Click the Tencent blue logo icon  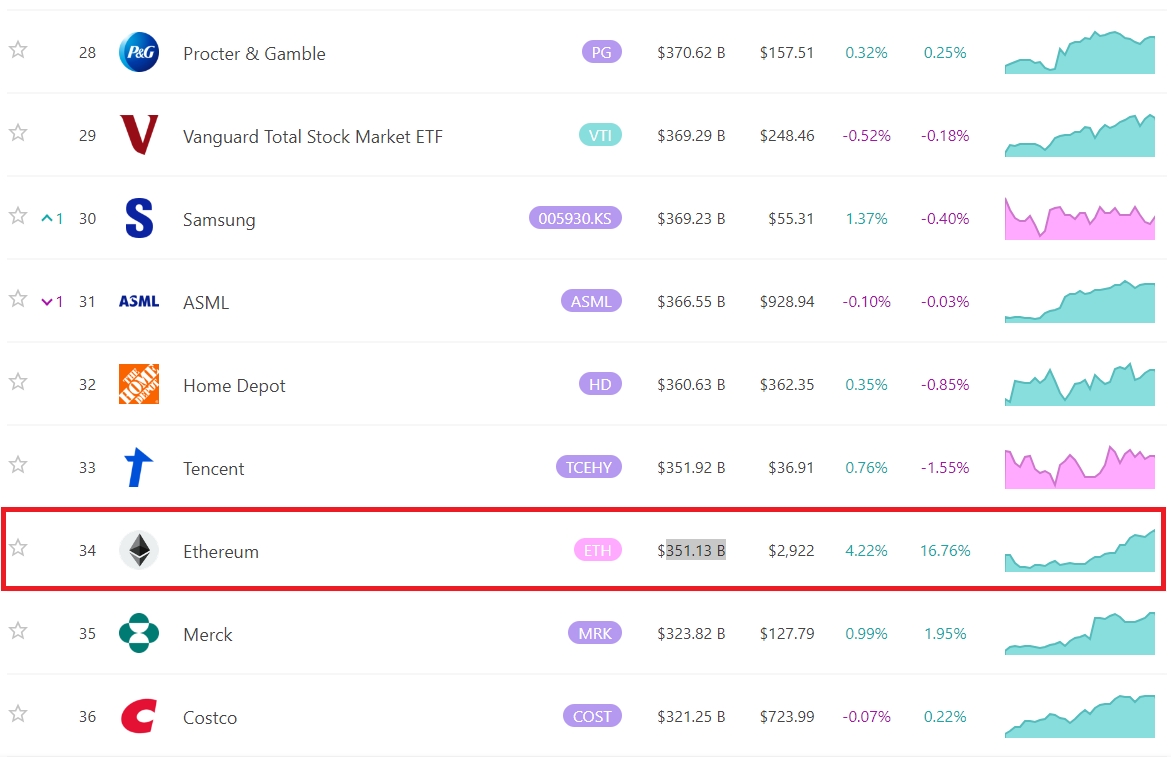tap(139, 467)
